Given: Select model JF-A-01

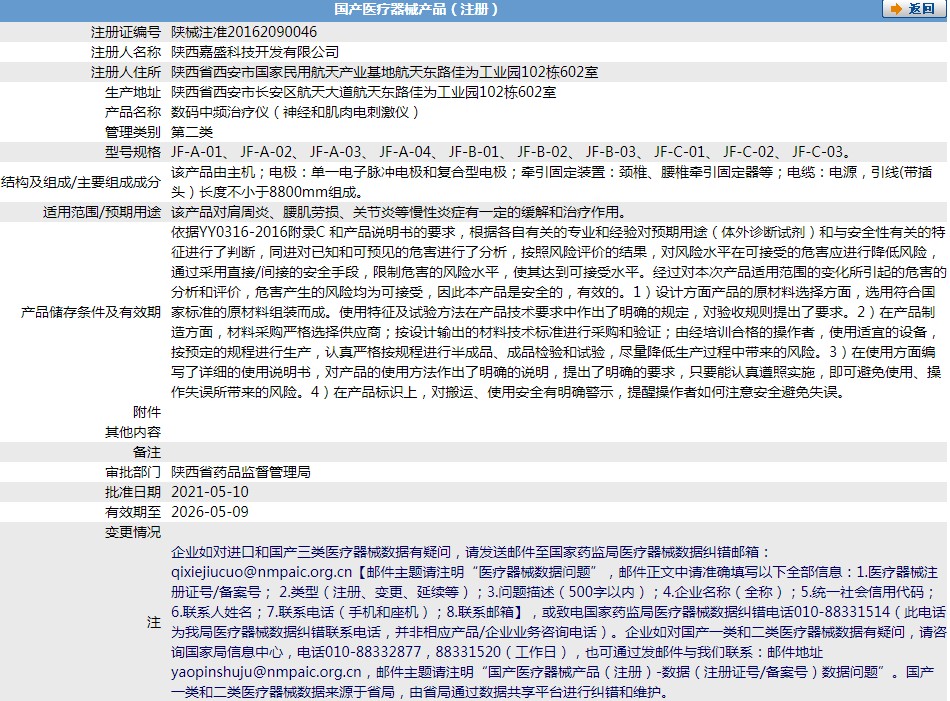Looking at the screenshot, I should point(197,152).
